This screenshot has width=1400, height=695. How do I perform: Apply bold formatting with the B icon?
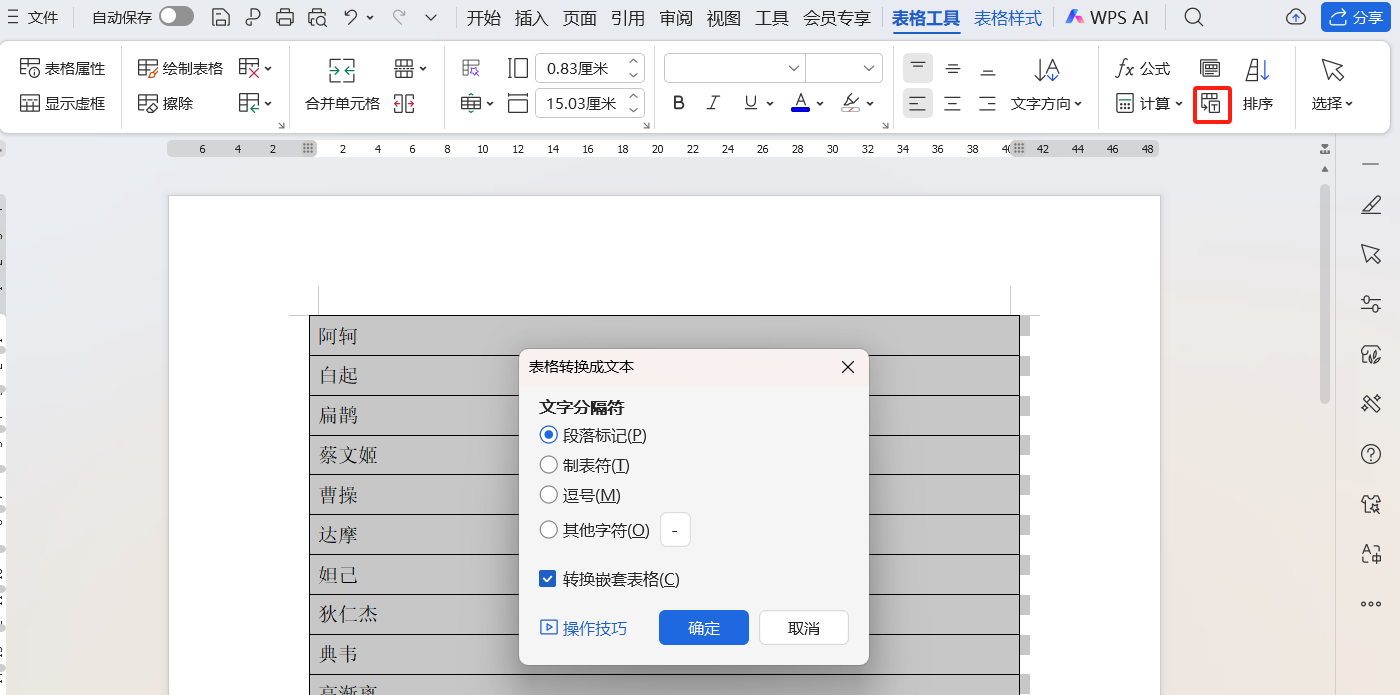pyautogui.click(x=679, y=102)
